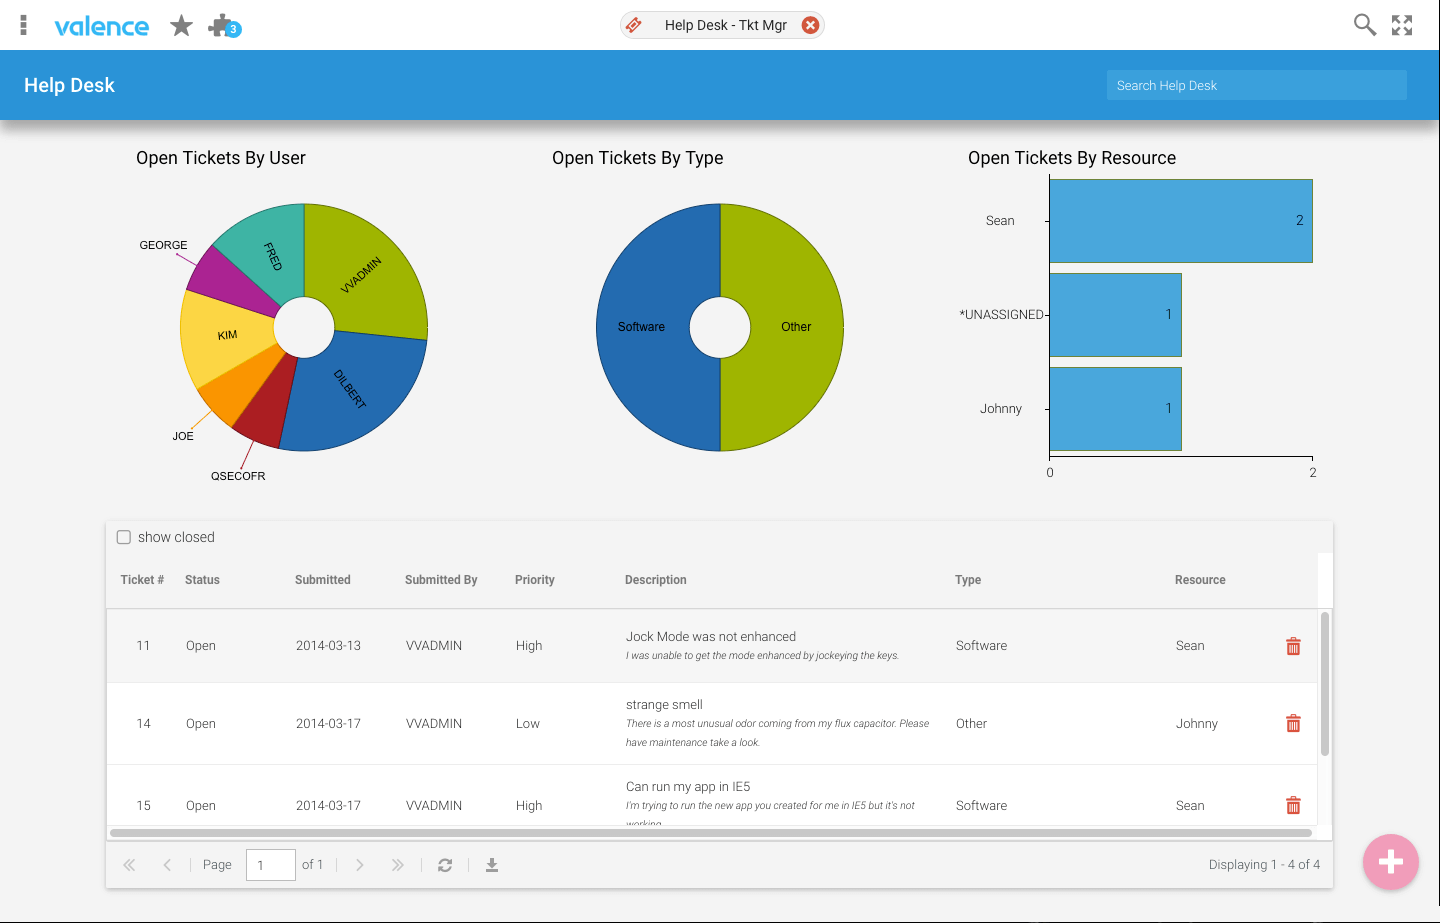Viewport: 1440px width, 923px height.
Task: Delete ticket 14 with trash icon
Action: tap(1293, 723)
